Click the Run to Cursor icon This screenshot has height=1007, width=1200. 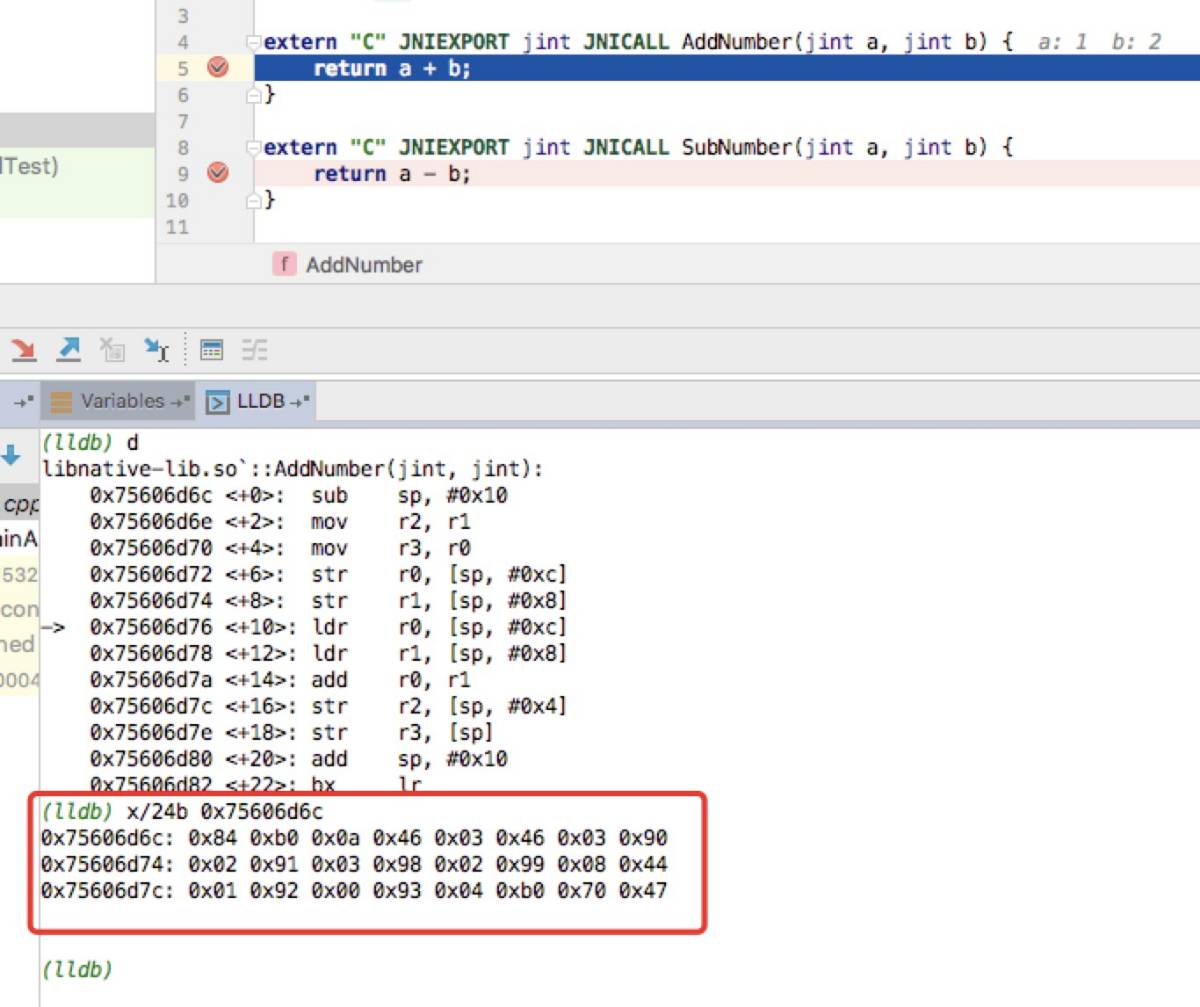click(155, 349)
